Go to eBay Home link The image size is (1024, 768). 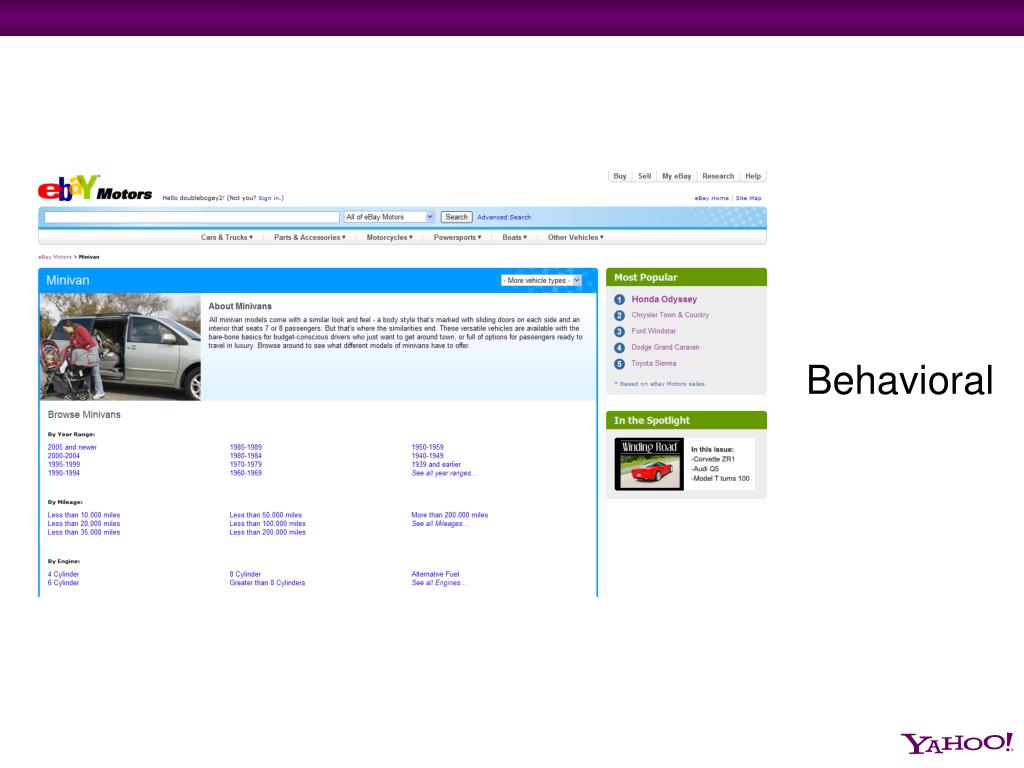(x=711, y=198)
